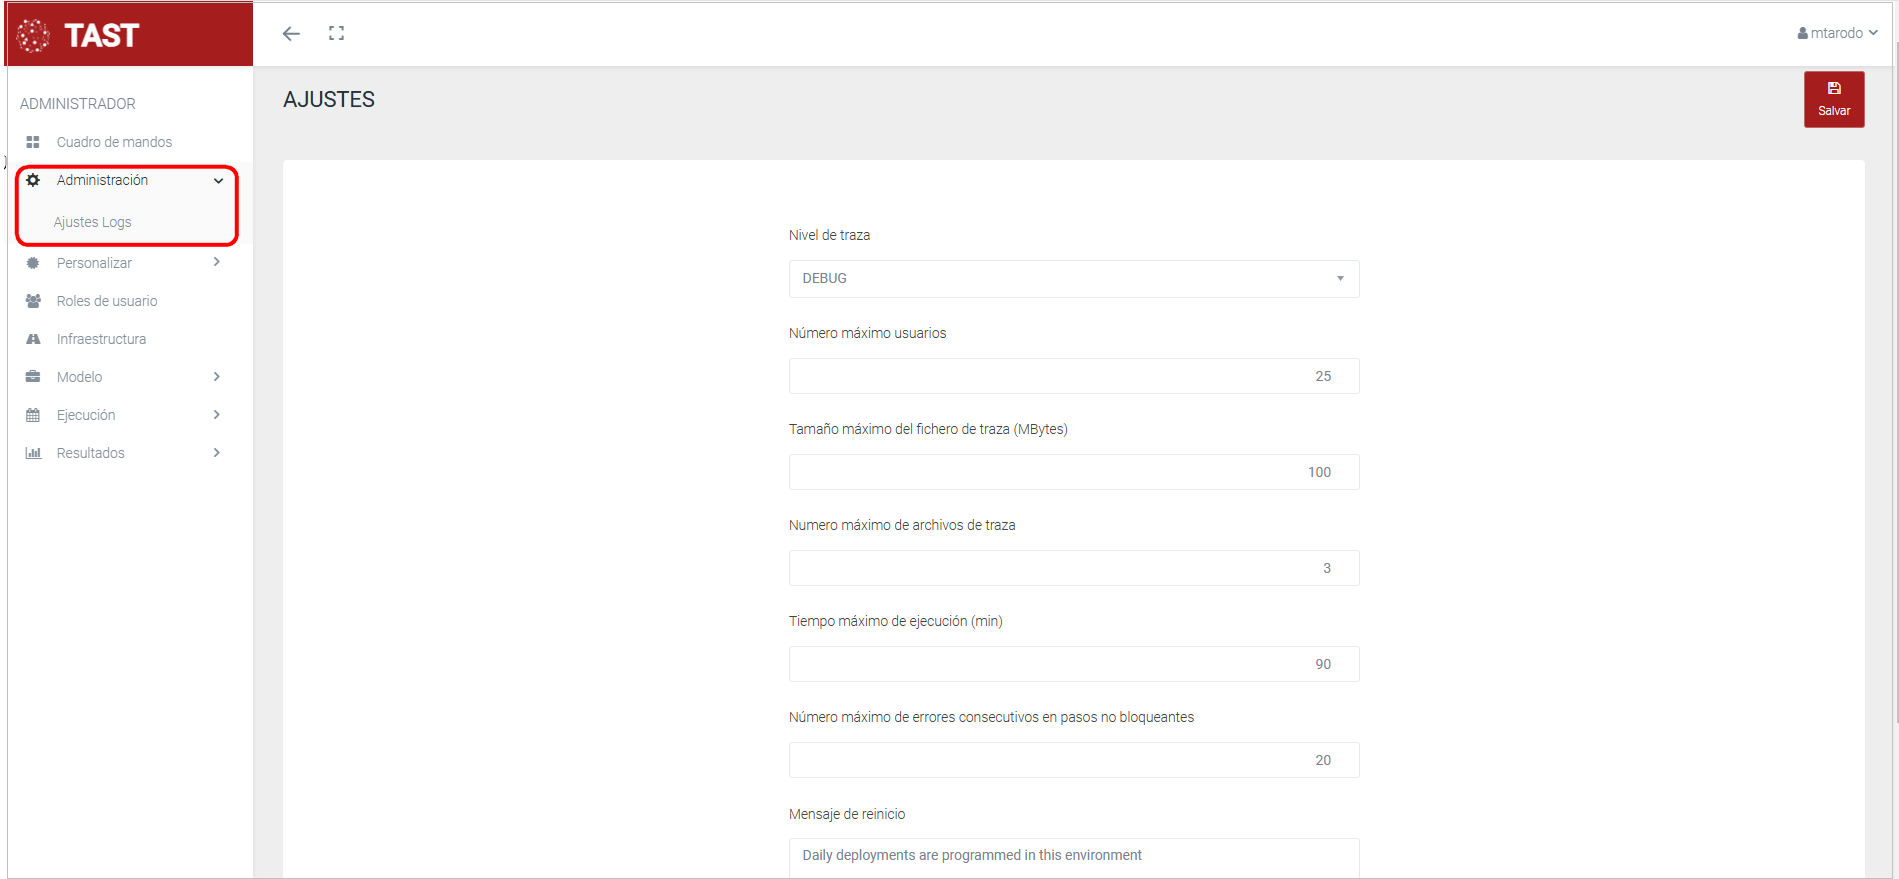Click the Roles de usuario people icon
This screenshot has width=1899, height=879.
[x=33, y=301]
